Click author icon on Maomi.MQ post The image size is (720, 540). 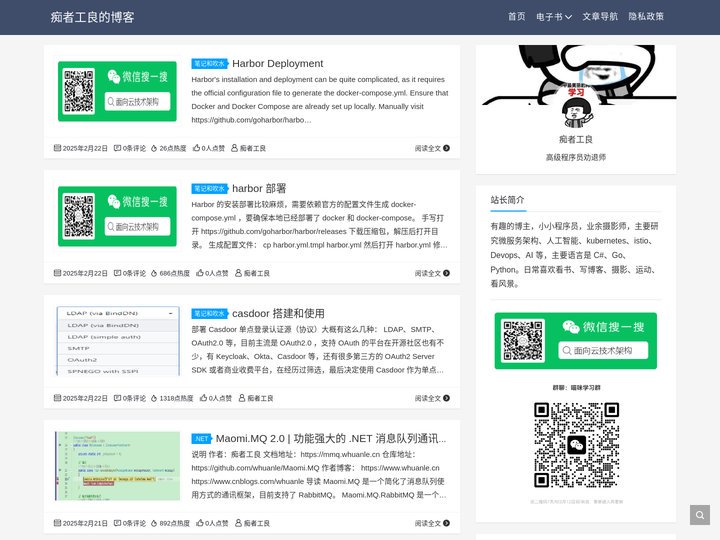[x=238, y=523]
